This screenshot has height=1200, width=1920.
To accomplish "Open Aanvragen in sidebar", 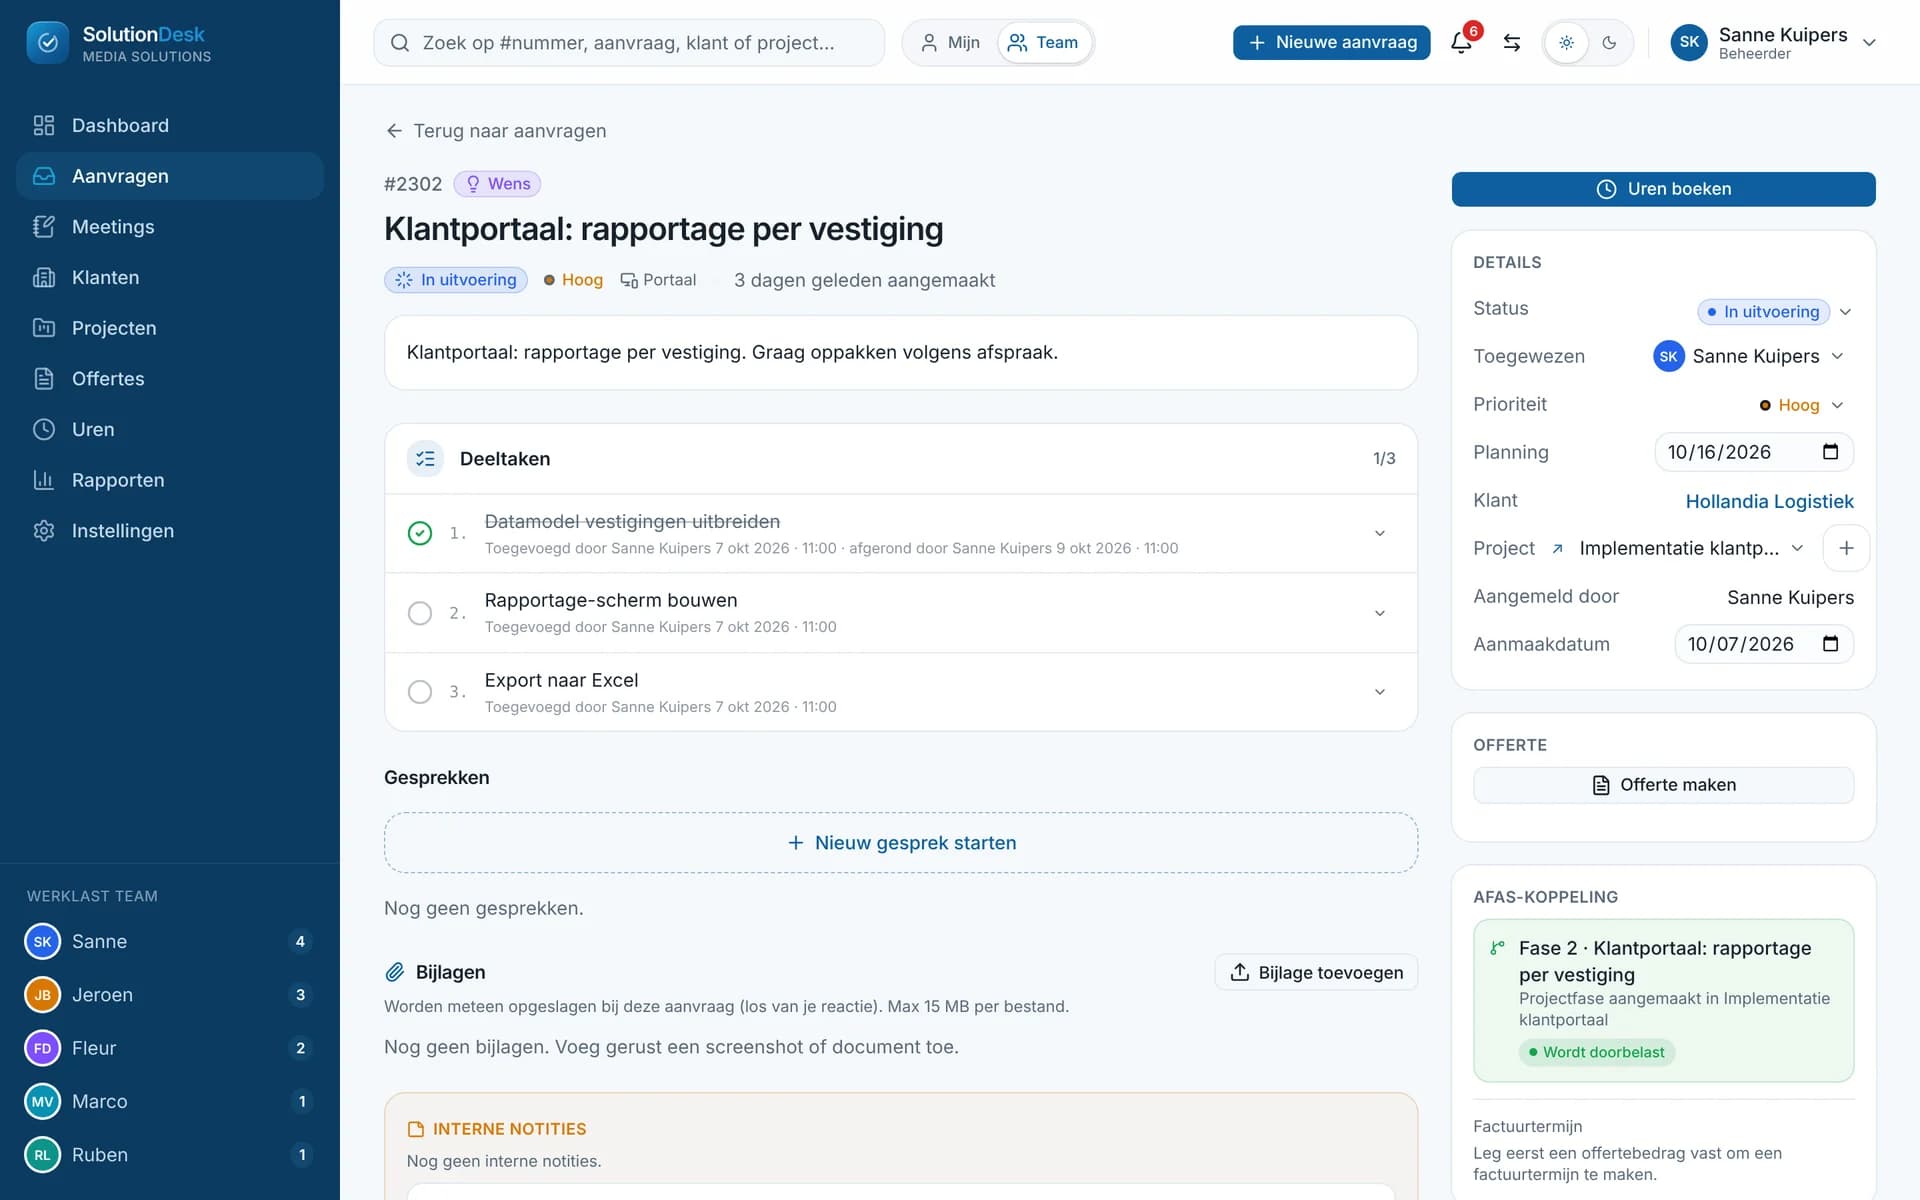I will [x=170, y=176].
